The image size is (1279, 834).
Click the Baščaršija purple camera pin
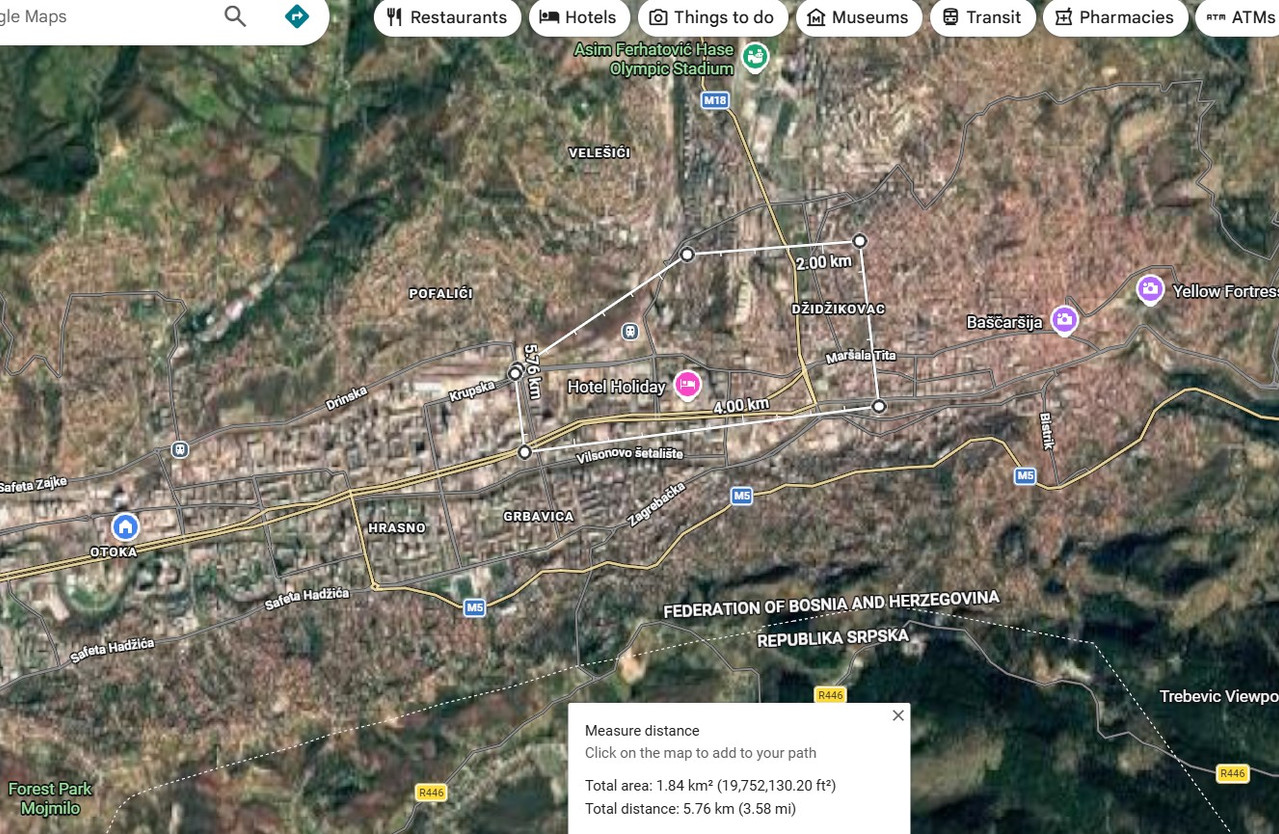pyautogui.click(x=1064, y=320)
